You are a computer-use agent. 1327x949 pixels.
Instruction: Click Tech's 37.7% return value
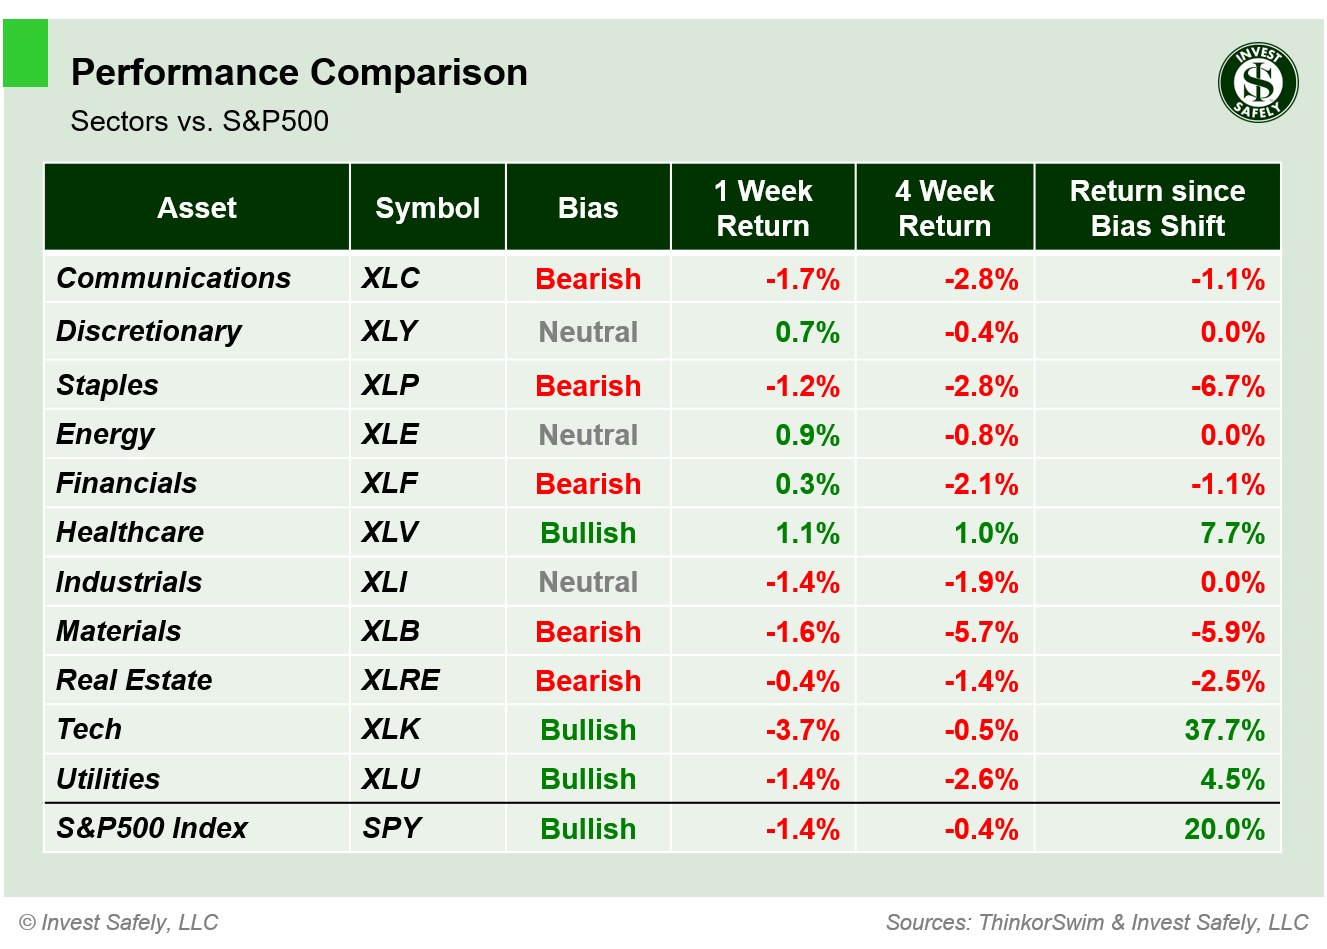click(x=1224, y=730)
